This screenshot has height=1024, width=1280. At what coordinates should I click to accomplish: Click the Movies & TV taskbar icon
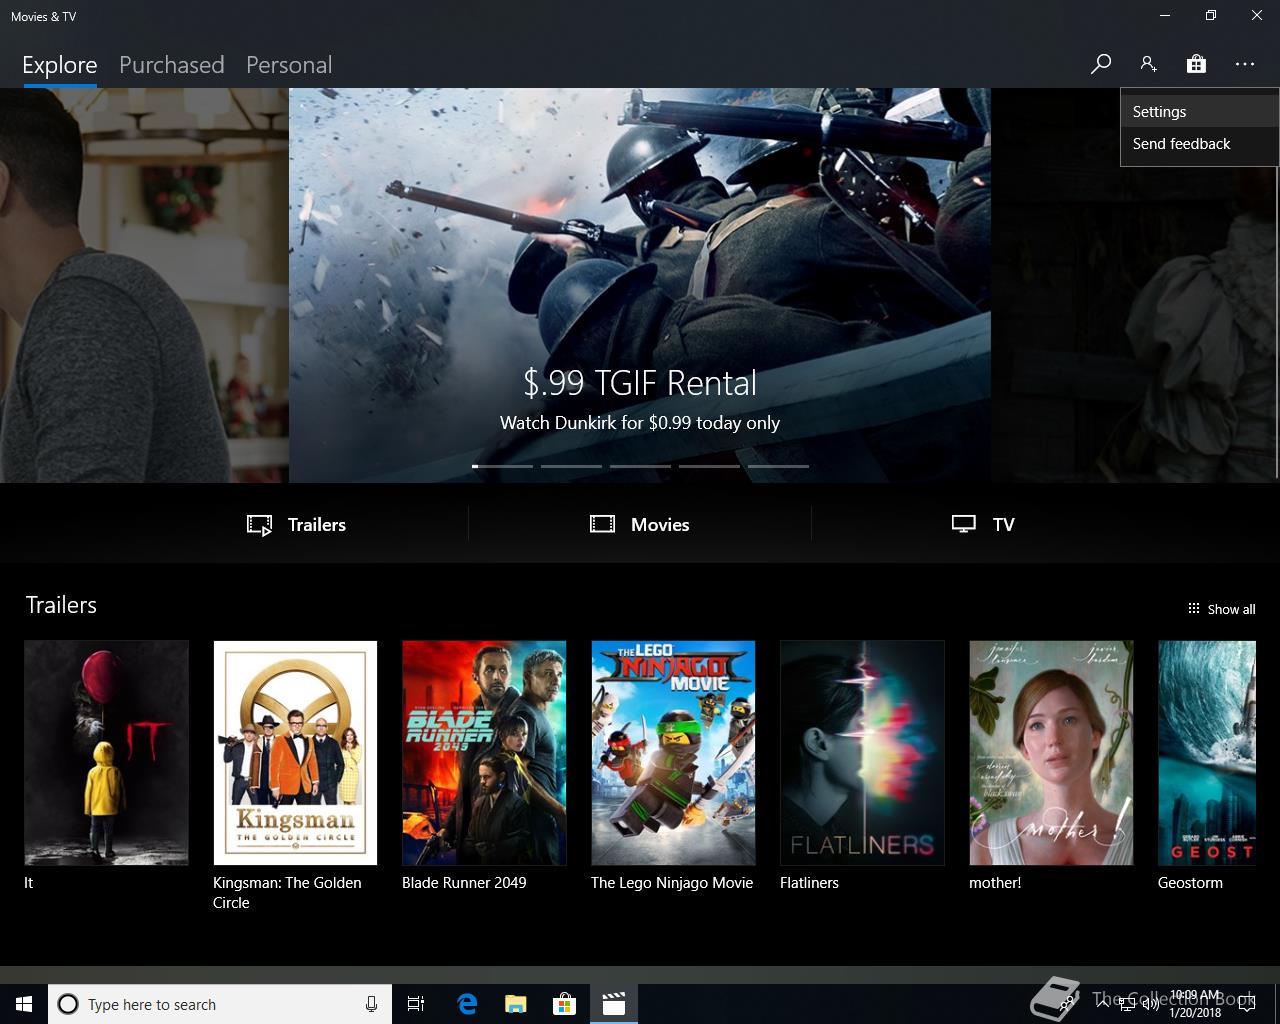[x=614, y=1004]
